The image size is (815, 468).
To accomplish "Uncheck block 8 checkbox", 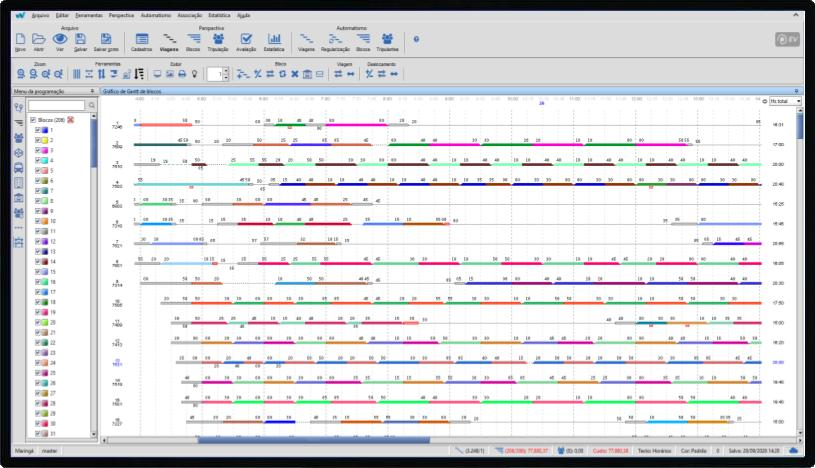I will pos(37,201).
